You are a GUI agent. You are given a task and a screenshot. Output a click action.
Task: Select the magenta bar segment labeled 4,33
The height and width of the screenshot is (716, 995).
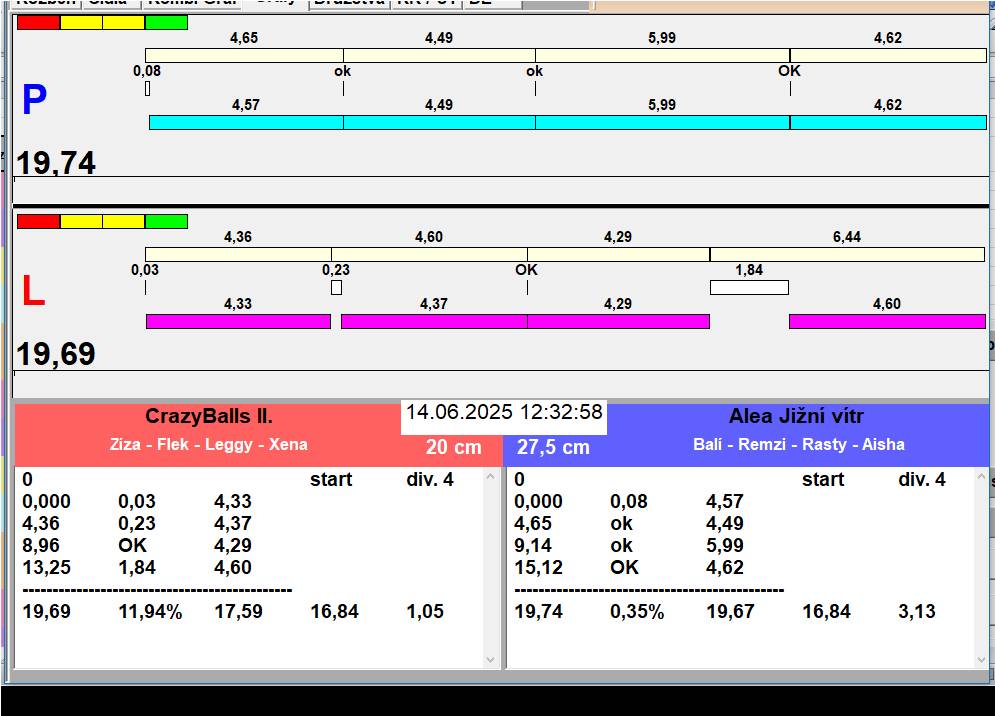(x=239, y=321)
